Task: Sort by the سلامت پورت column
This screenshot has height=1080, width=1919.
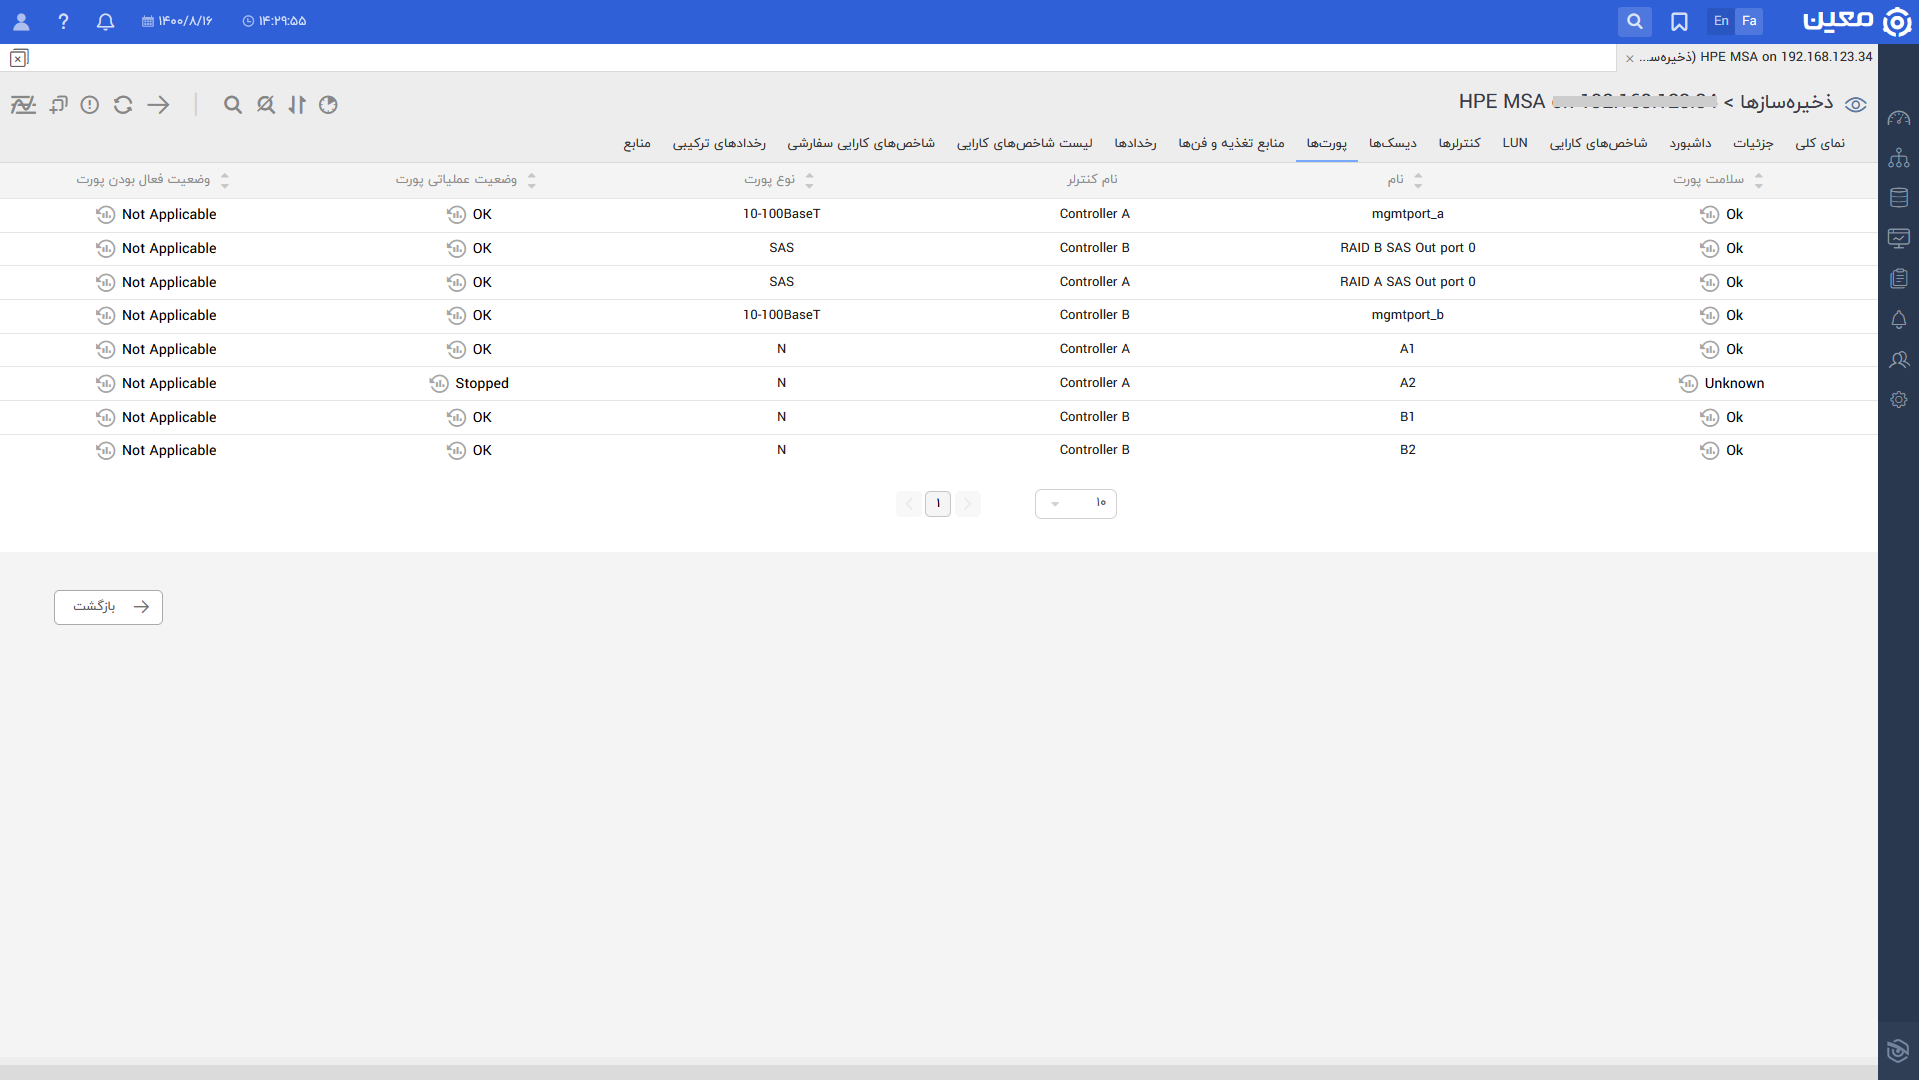Action: [x=1758, y=180]
